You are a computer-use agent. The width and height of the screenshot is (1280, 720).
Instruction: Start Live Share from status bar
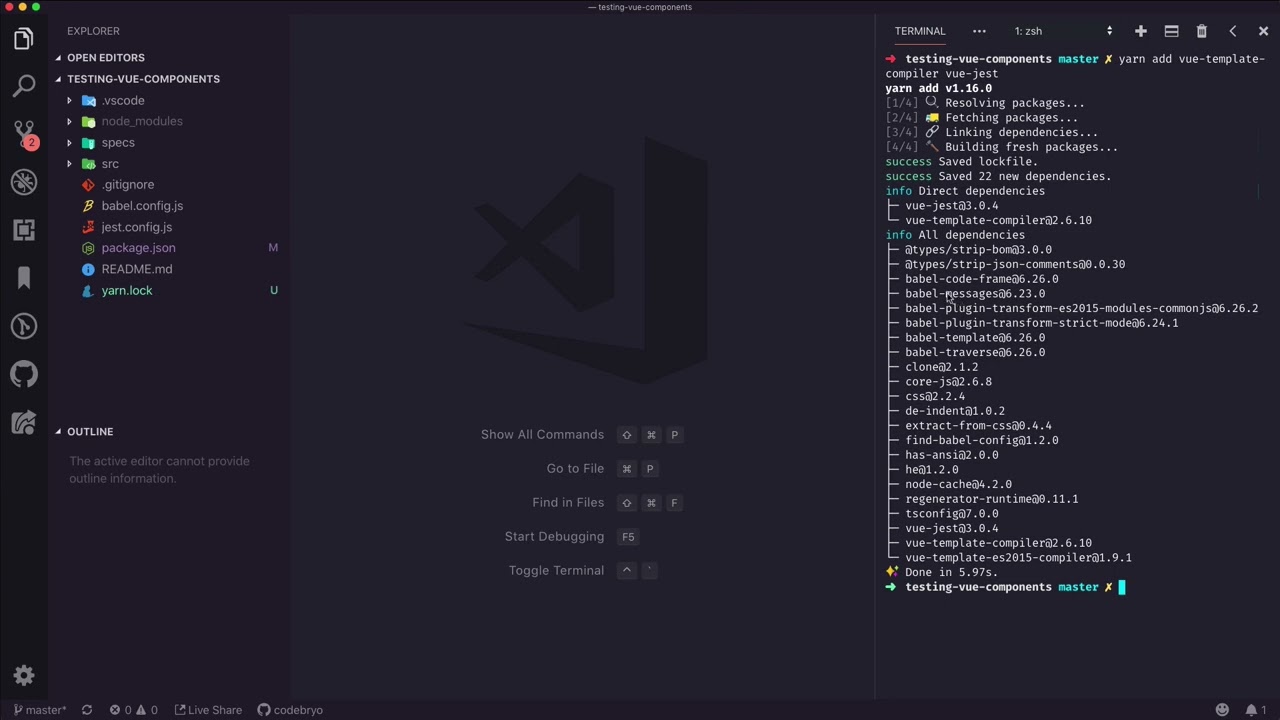pyautogui.click(x=208, y=710)
